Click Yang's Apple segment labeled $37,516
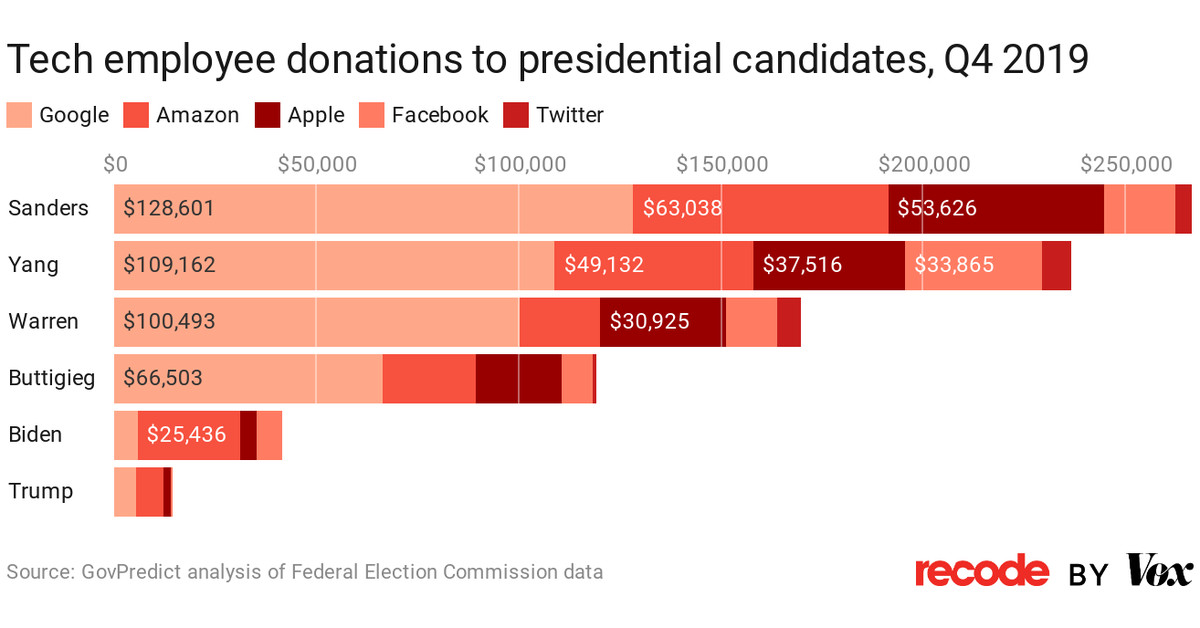Viewport: 1200px width, 628px height. [828, 266]
